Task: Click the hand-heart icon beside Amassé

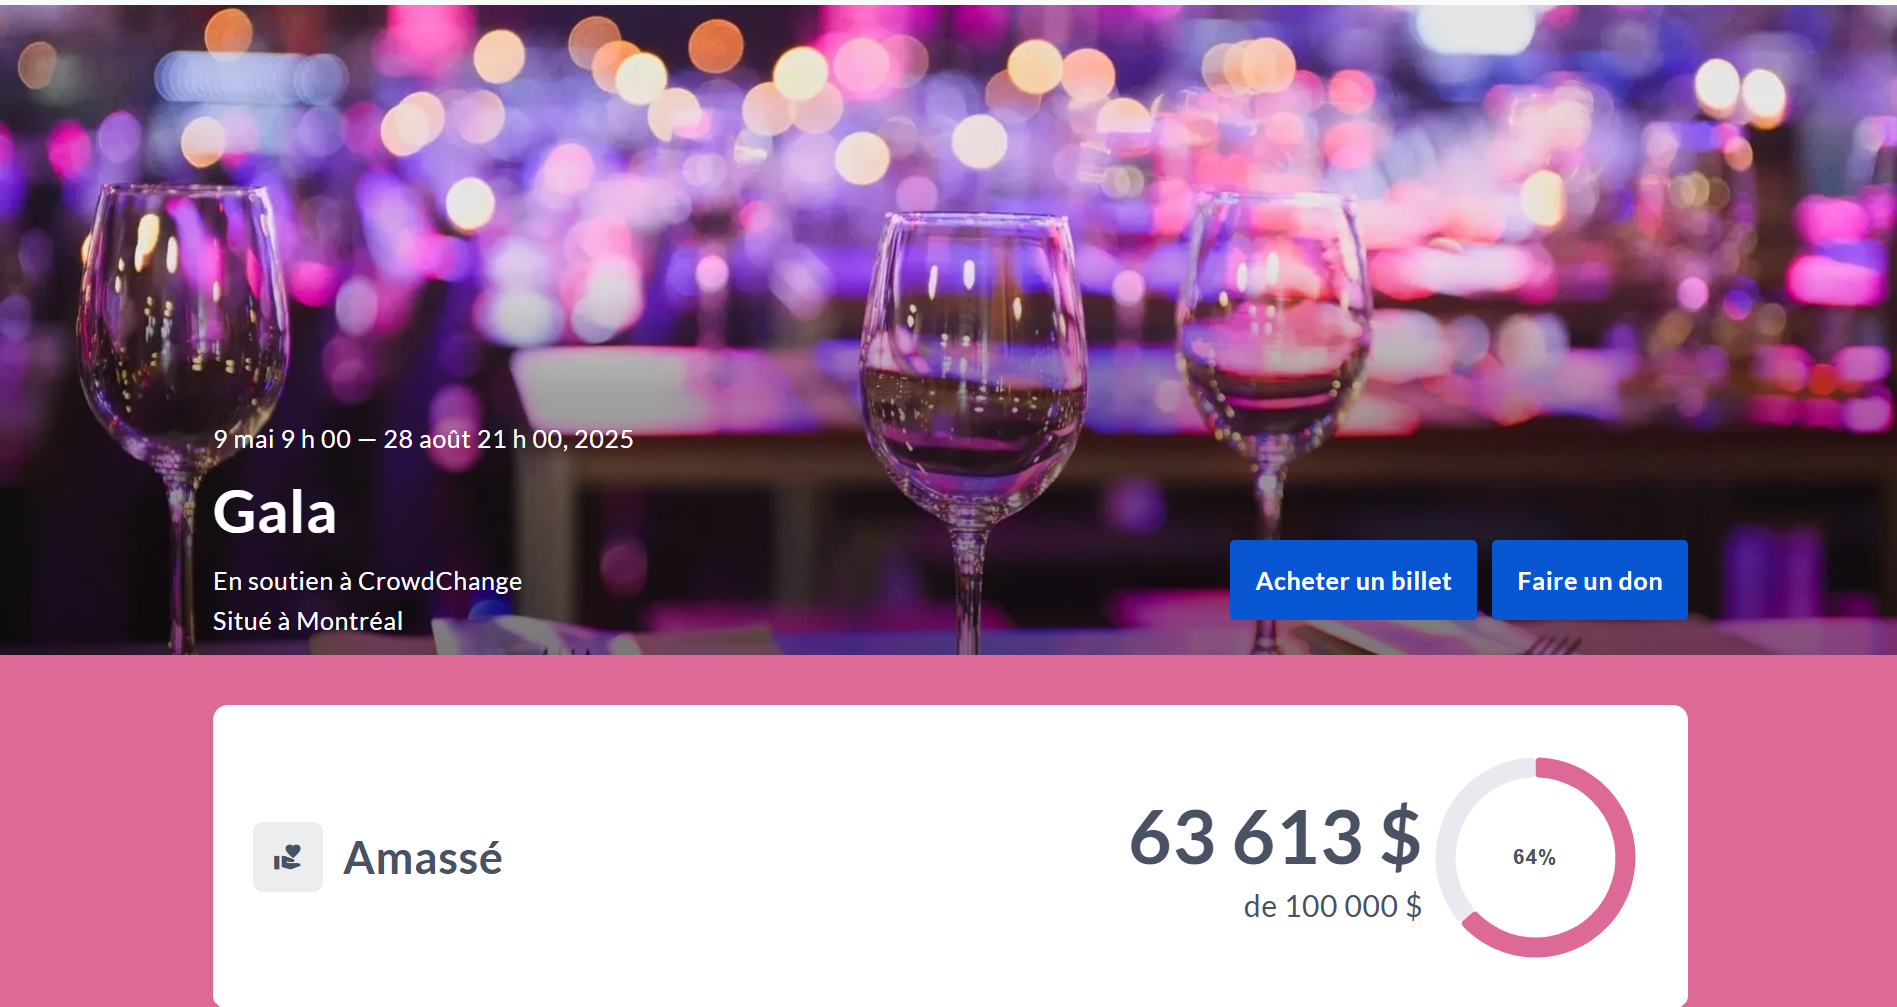Action: coord(288,857)
